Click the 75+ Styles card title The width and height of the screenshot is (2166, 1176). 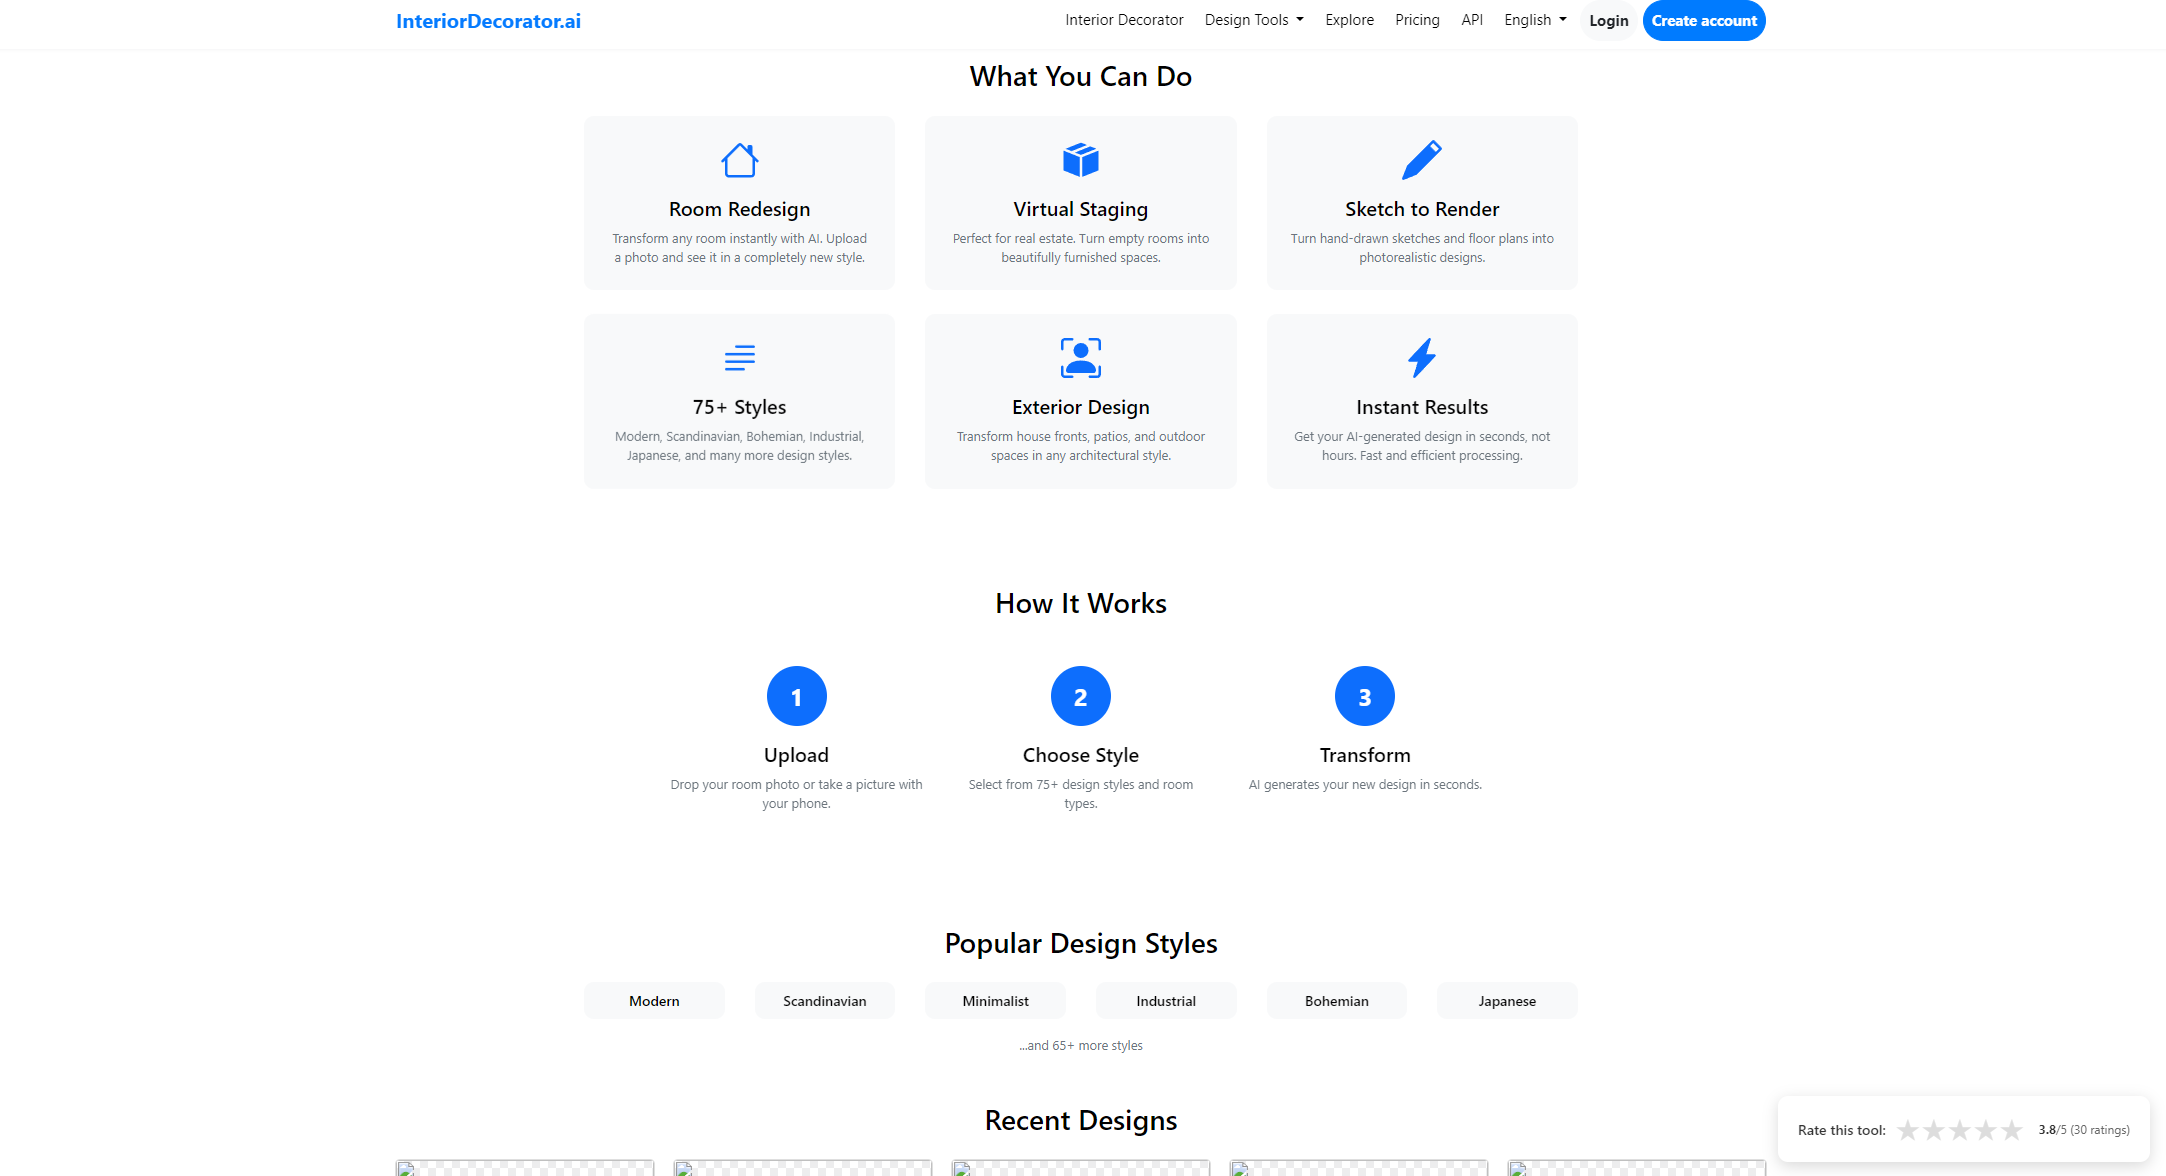pos(739,407)
